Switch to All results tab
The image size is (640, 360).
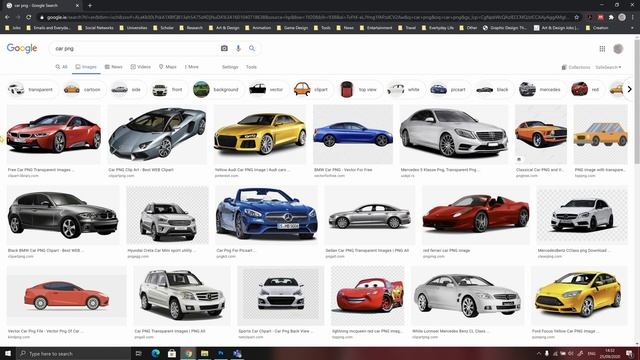[61, 67]
